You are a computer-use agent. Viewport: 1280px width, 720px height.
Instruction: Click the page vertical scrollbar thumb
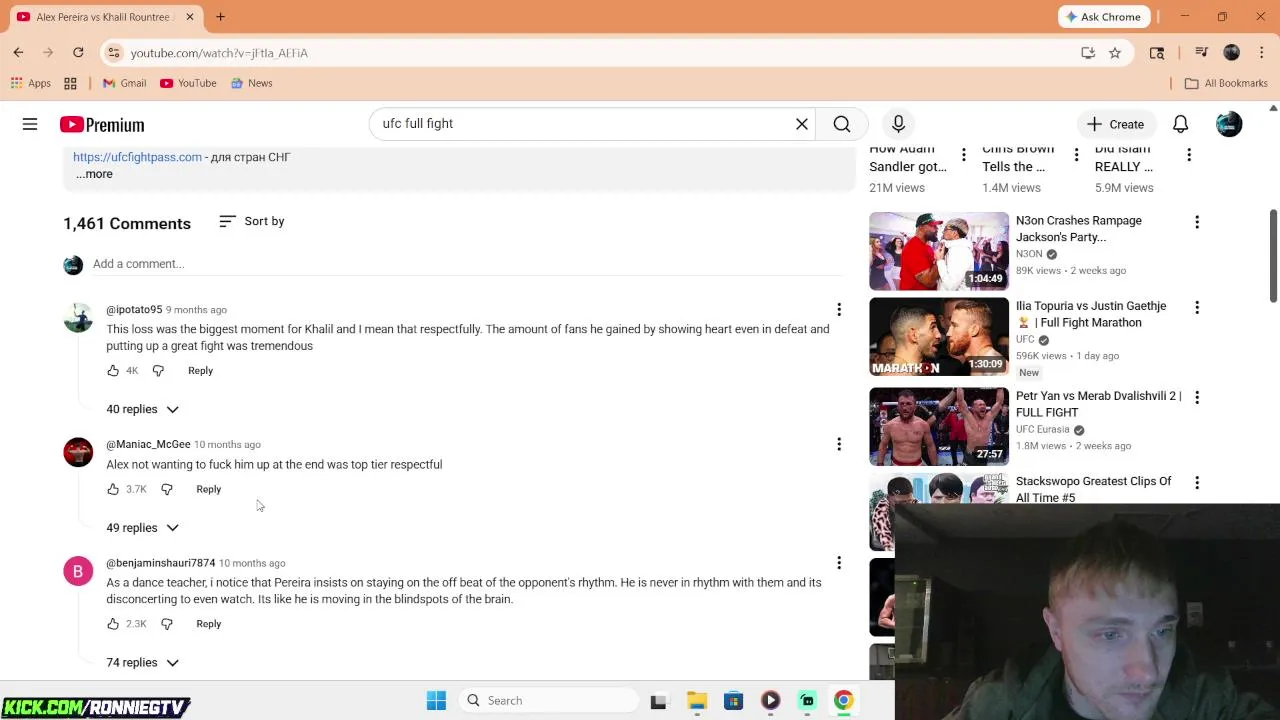[x=1273, y=255]
